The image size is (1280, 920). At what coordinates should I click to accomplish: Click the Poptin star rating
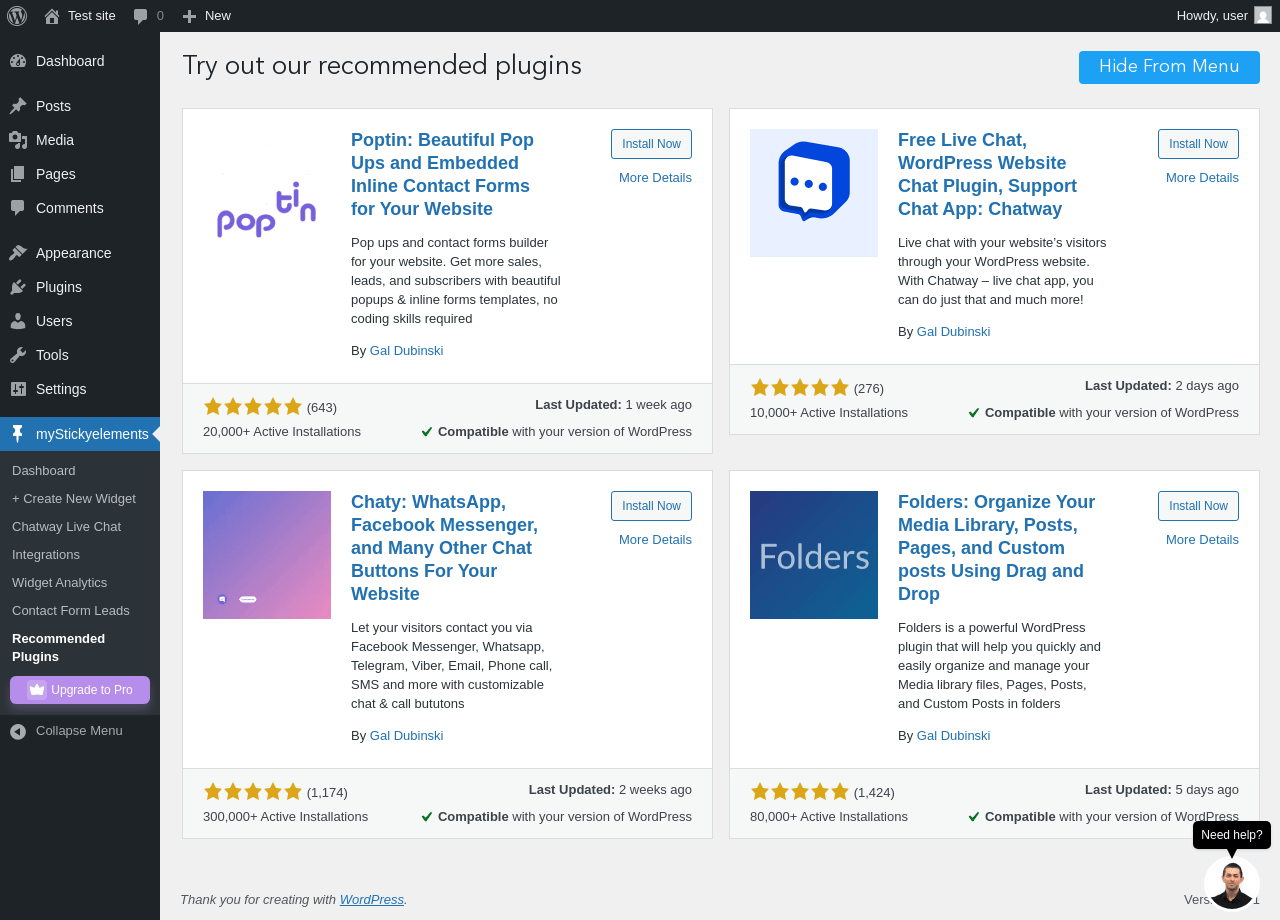click(x=252, y=407)
